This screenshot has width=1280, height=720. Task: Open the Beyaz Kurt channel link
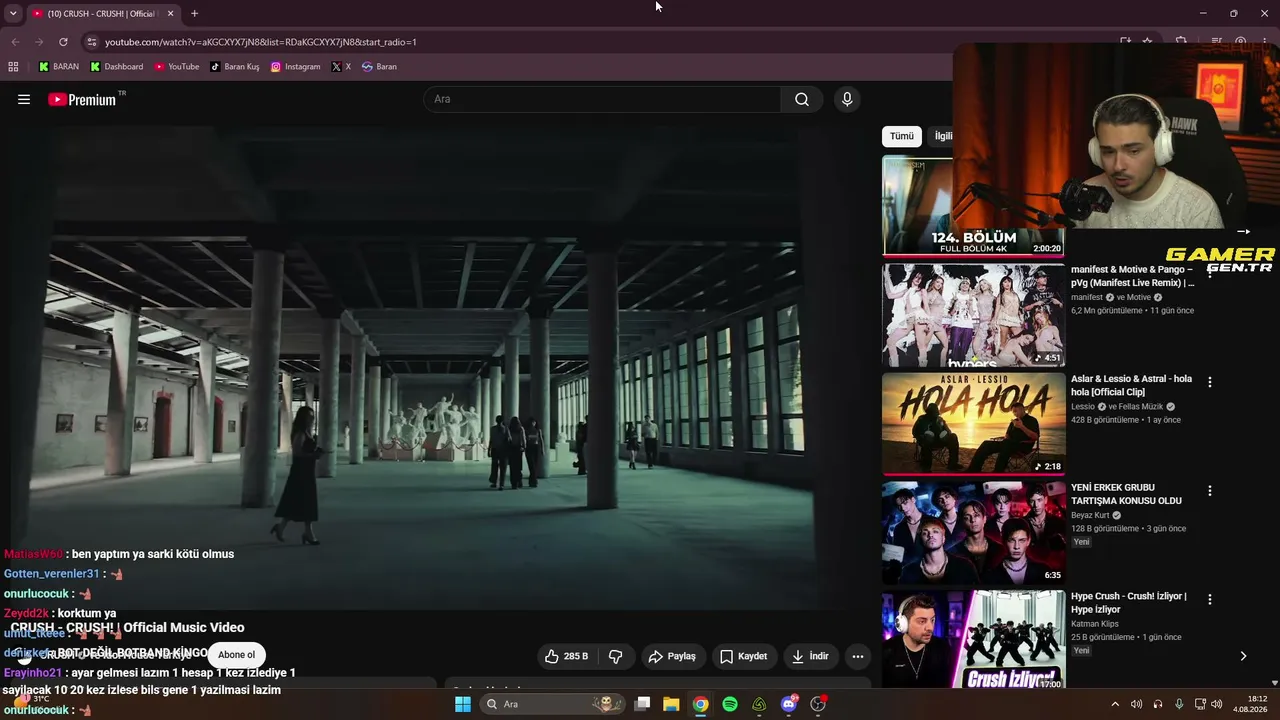point(1090,516)
